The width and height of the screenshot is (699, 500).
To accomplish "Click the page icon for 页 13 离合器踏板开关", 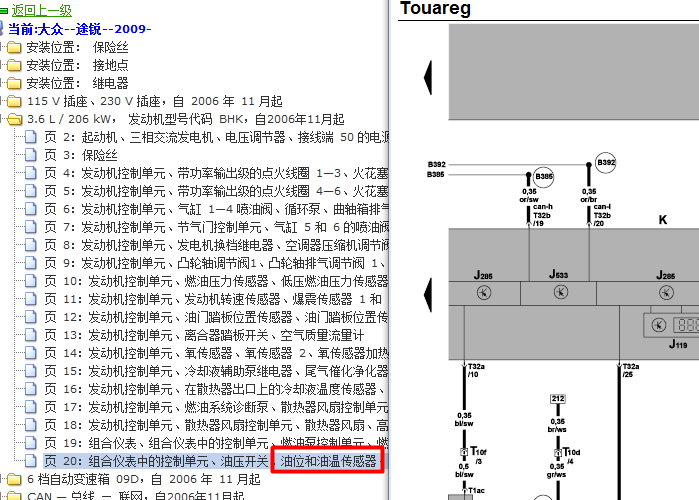I will 31,335.
